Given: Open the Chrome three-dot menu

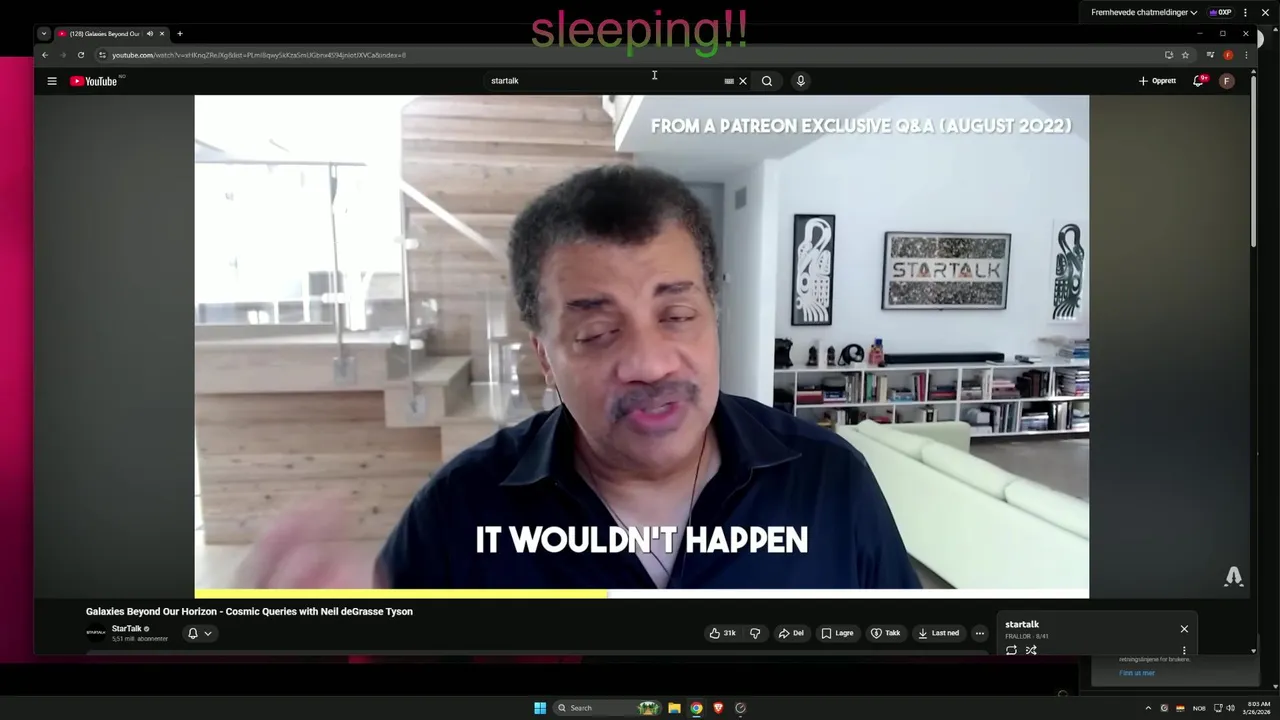Looking at the screenshot, I should point(1246,55).
